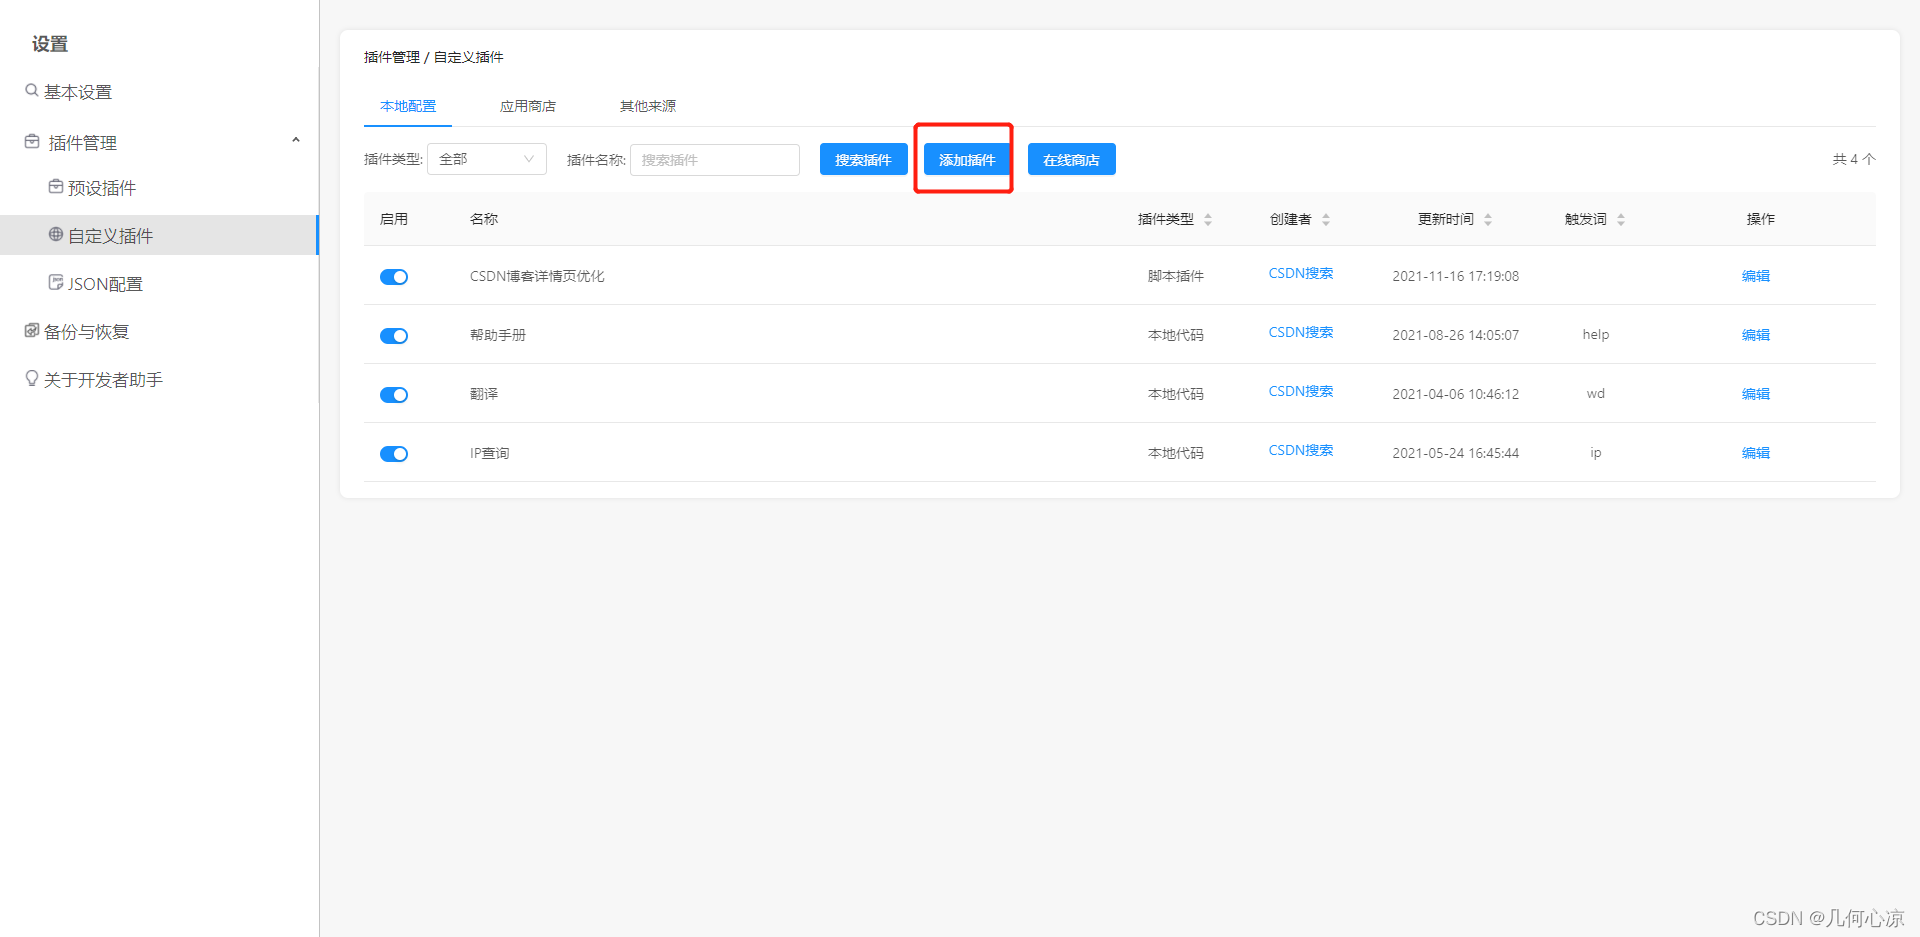The image size is (1920, 937).
Task: Click the timestamp 2021-05-24 16:45:44
Action: coord(1456,453)
